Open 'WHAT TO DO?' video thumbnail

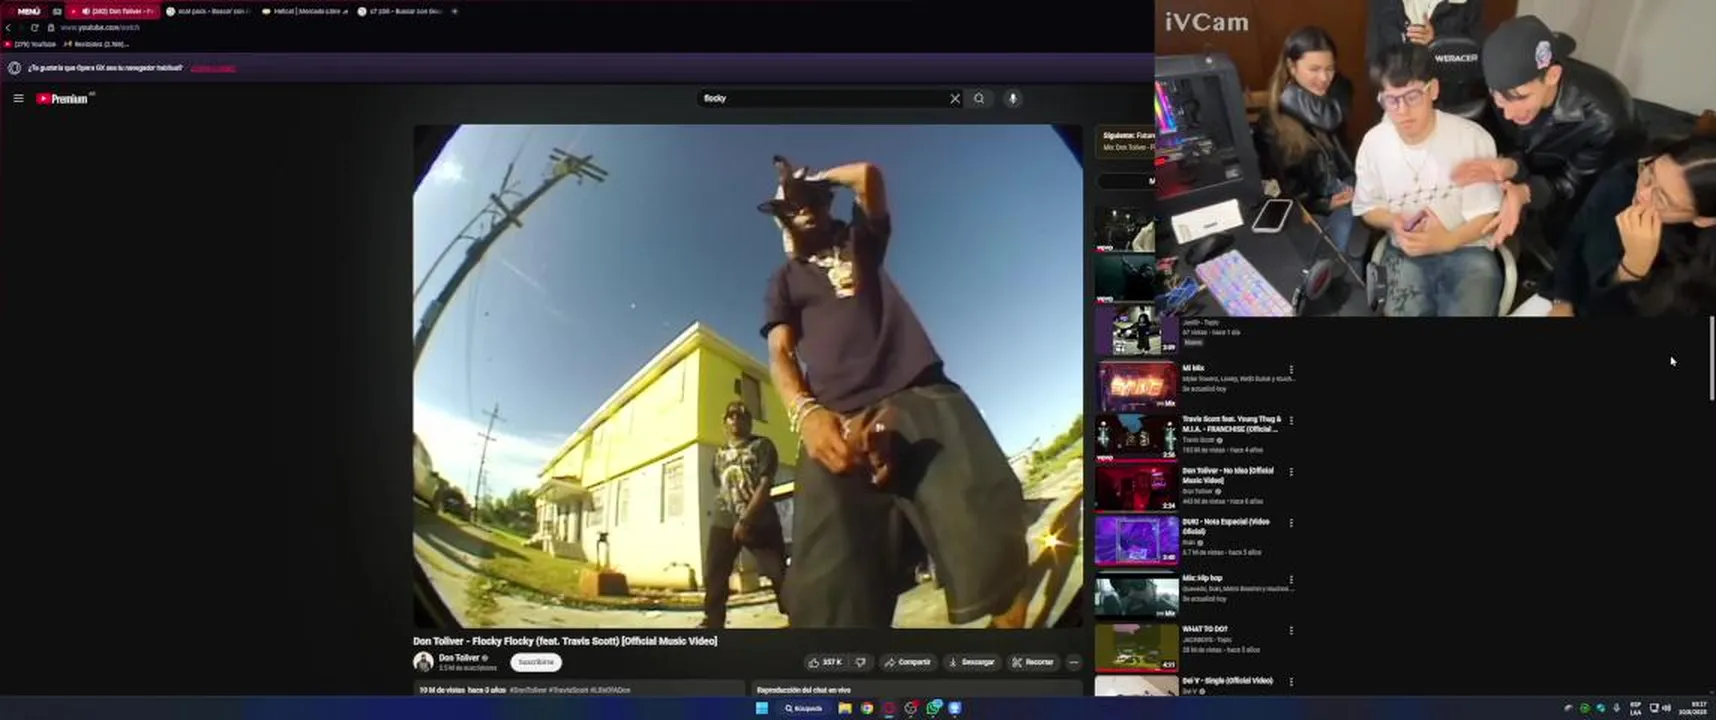[x=1136, y=647]
